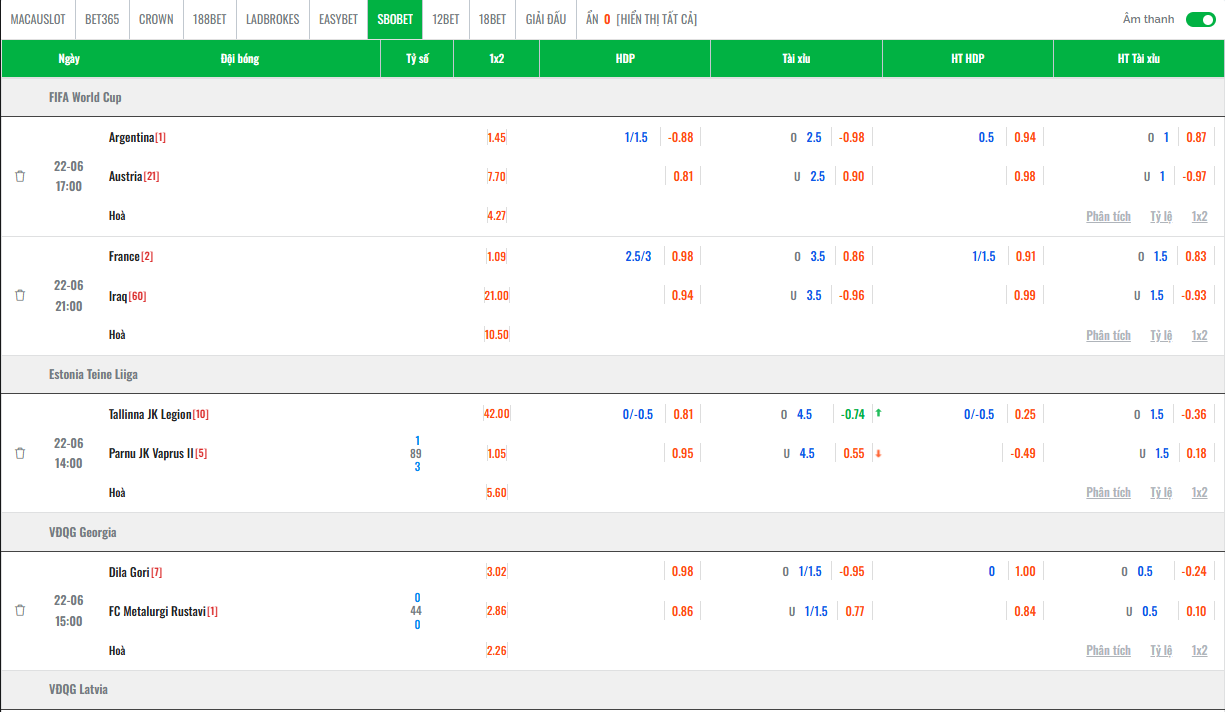
Task: Click Argentina 1x2 odds 1.45
Action: 496,137
